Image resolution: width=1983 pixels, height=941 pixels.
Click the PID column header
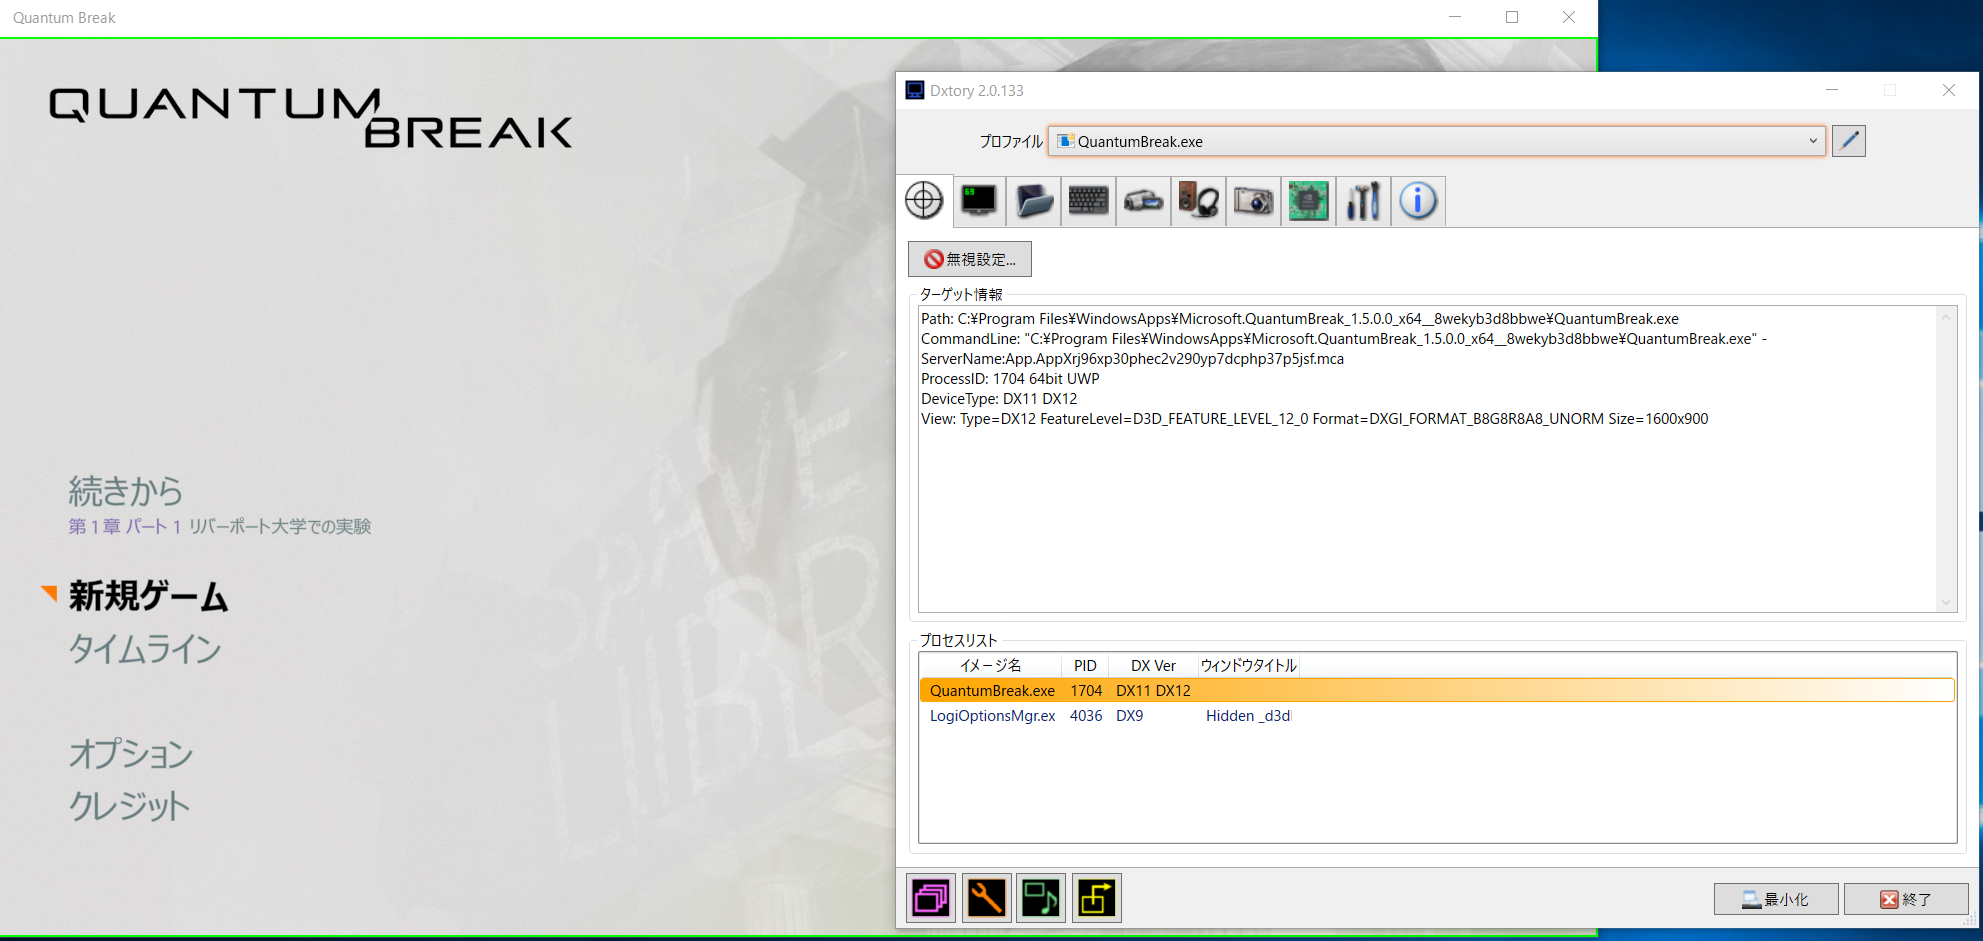pyautogui.click(x=1086, y=665)
